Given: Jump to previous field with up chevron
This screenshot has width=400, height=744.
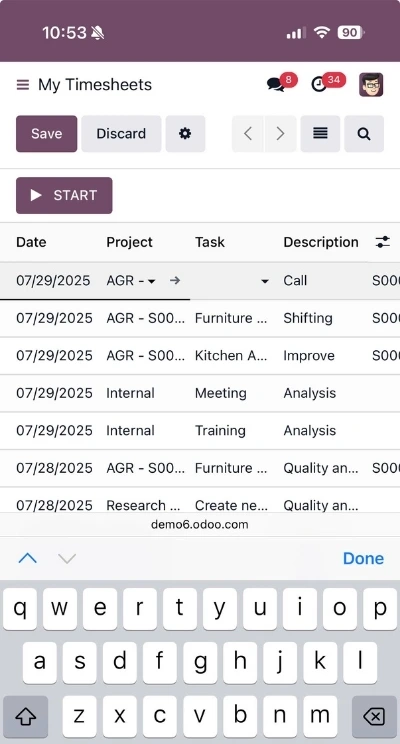Looking at the screenshot, I should 28,558.
